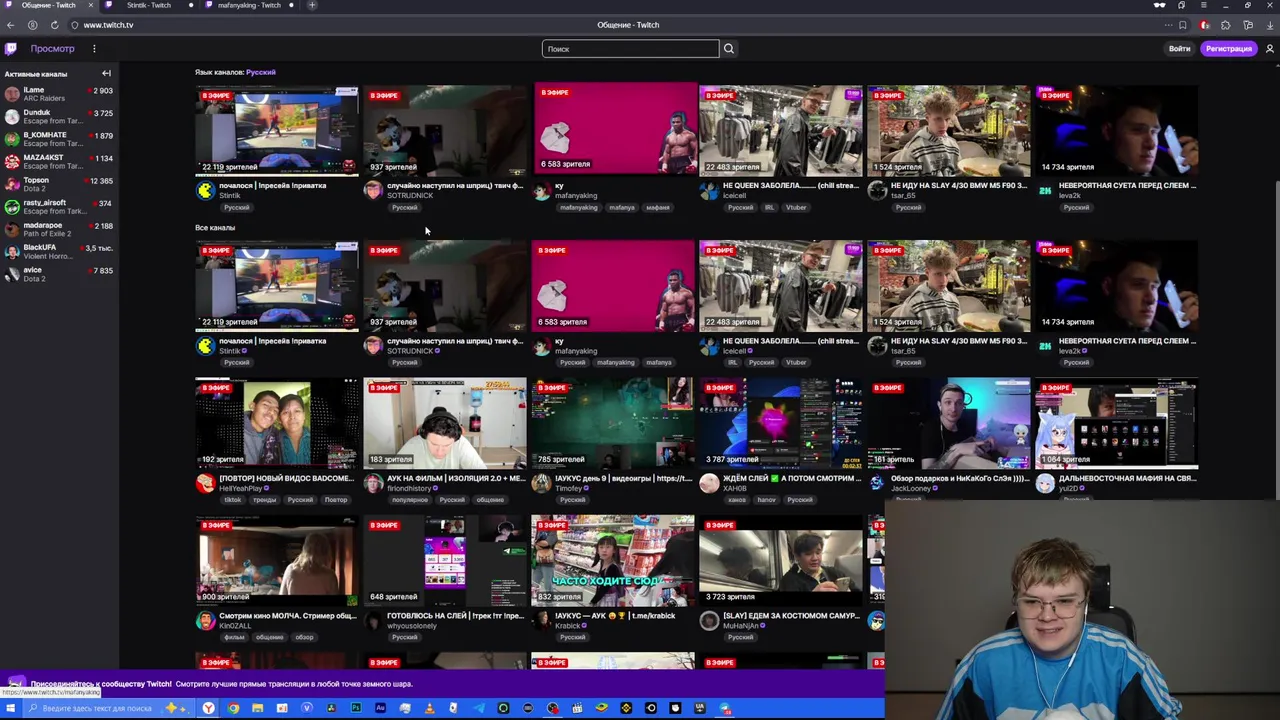Open Google Chrome from taskbar
The height and width of the screenshot is (720, 1280).
click(233, 708)
